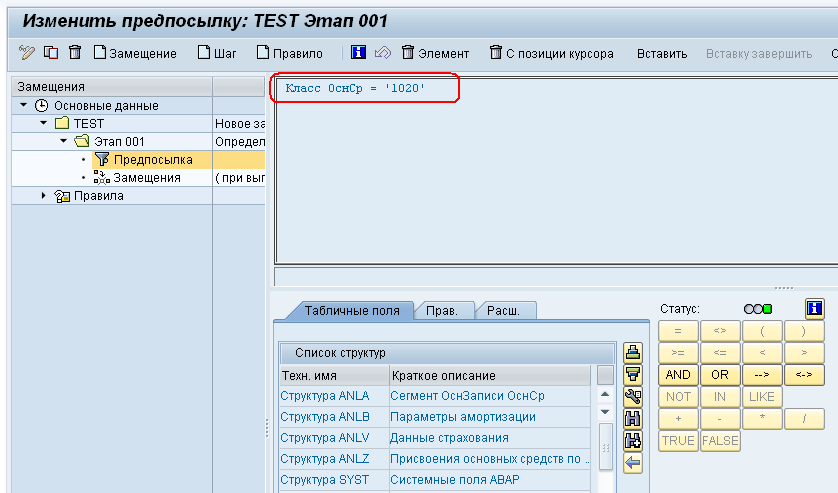Select Замещения item under Этап 001
This screenshot has height=493, width=838.
[x=146, y=178]
